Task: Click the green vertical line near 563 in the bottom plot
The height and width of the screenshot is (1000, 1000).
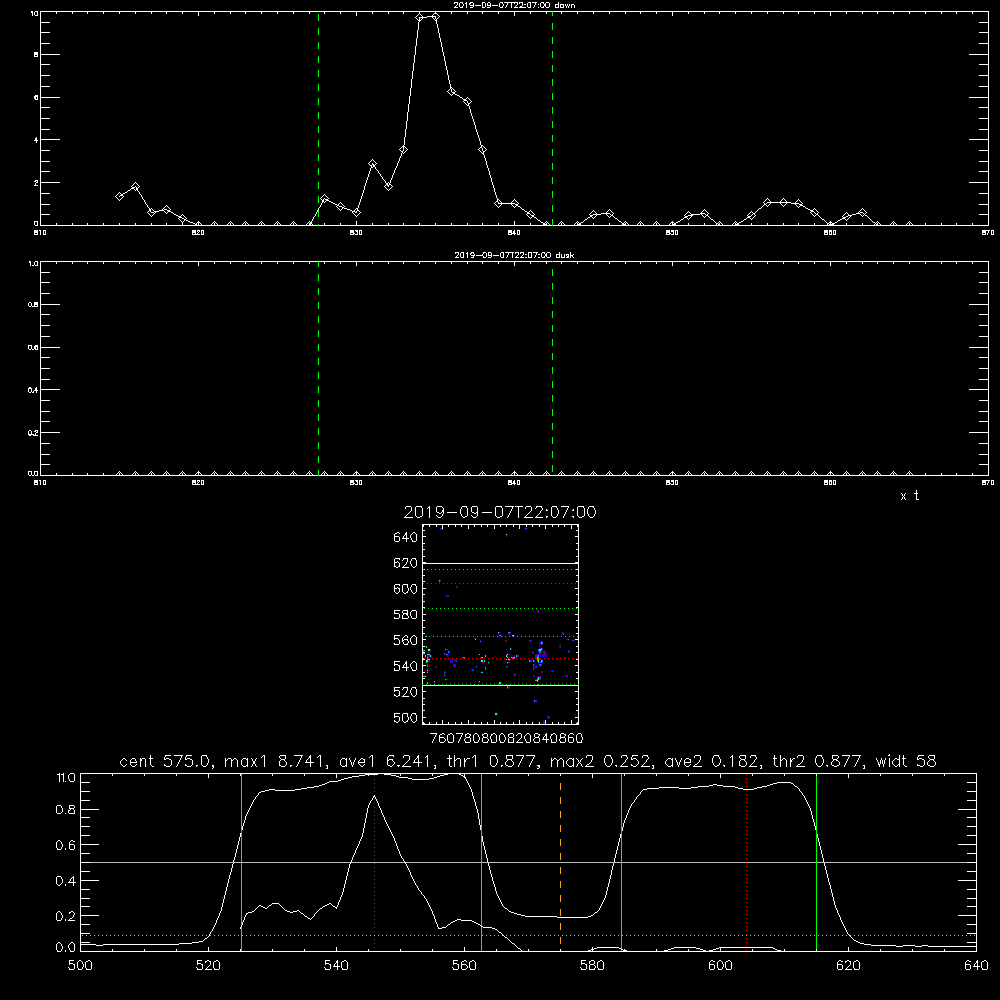Action: click(x=482, y=861)
